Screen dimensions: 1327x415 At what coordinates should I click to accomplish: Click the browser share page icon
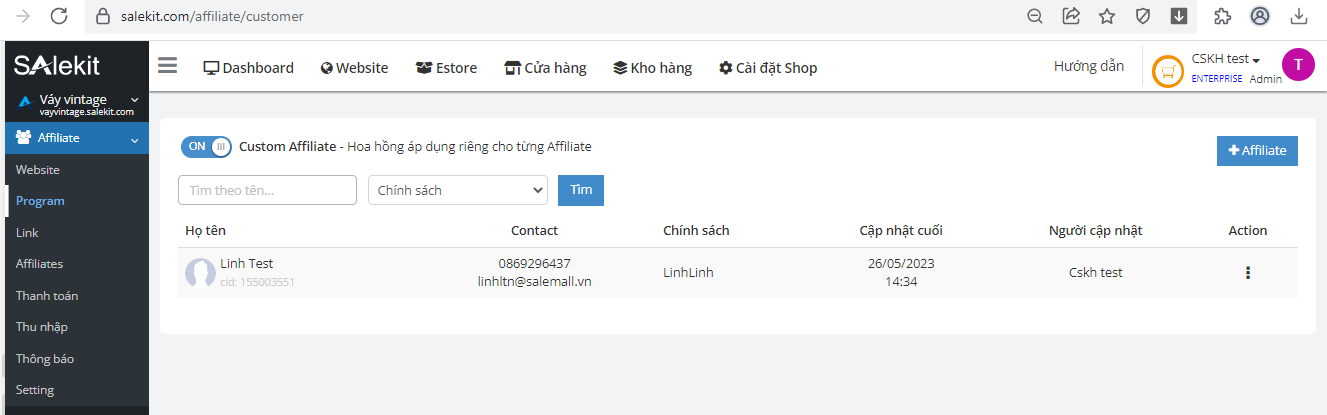click(x=1071, y=16)
